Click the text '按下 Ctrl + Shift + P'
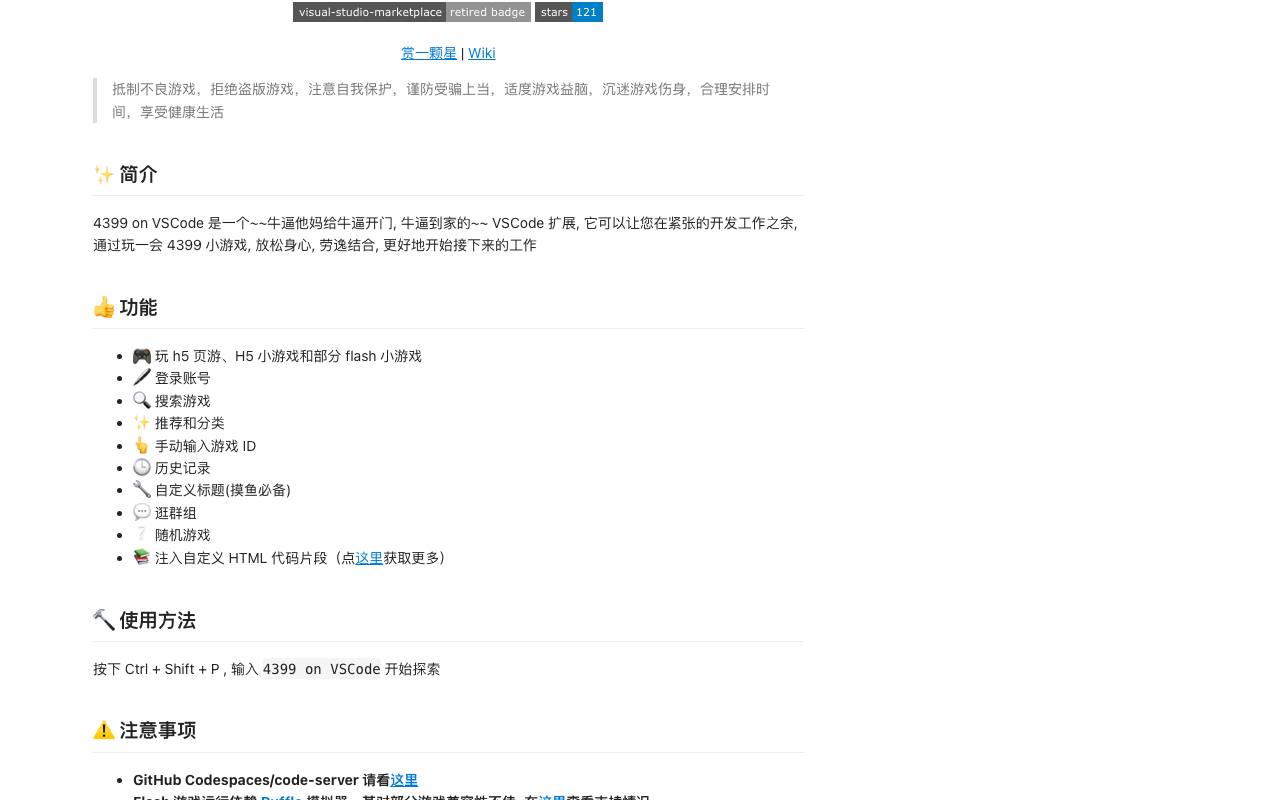Viewport: 1280px width, 800px height. click(156, 669)
